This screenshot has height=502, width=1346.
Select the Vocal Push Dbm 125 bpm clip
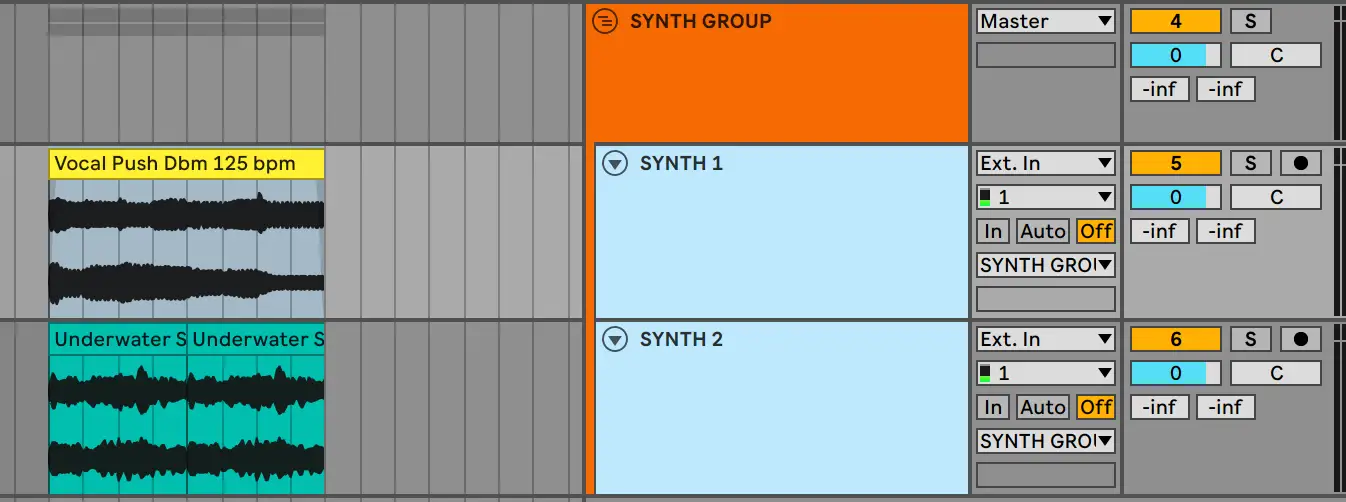(186, 164)
